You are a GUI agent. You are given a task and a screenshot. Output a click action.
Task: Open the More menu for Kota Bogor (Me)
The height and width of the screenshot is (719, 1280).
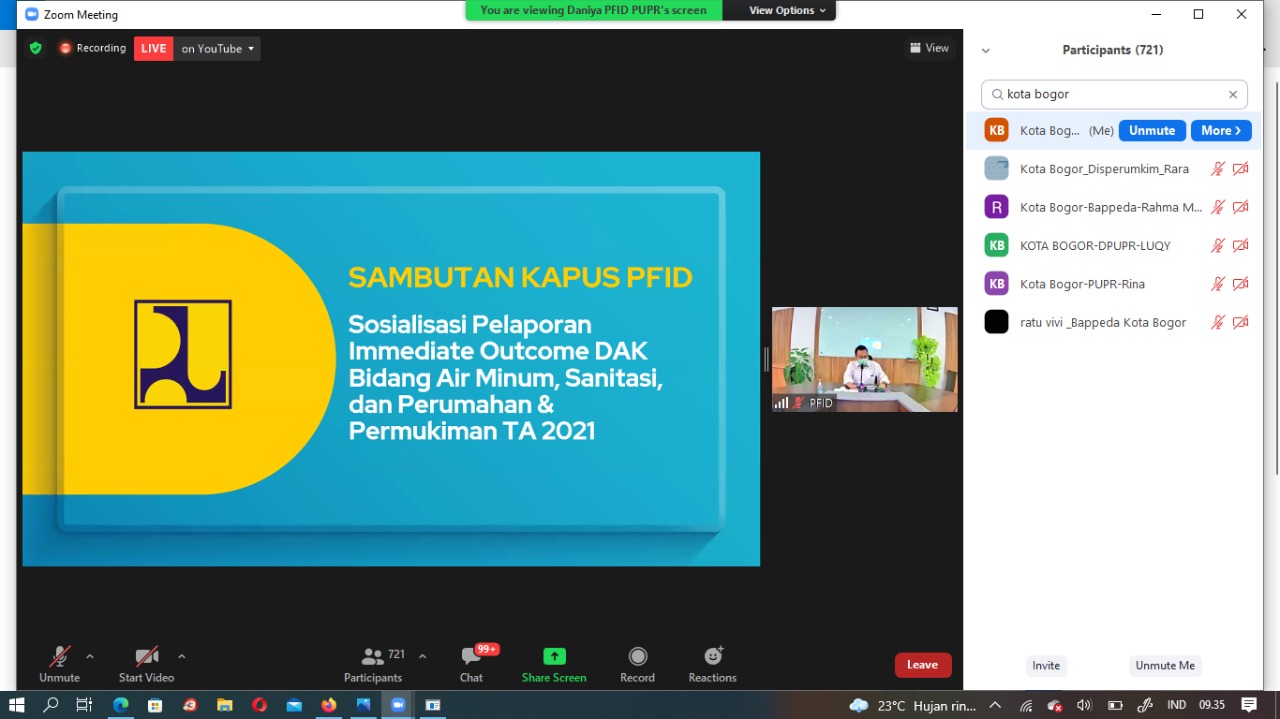point(1221,131)
